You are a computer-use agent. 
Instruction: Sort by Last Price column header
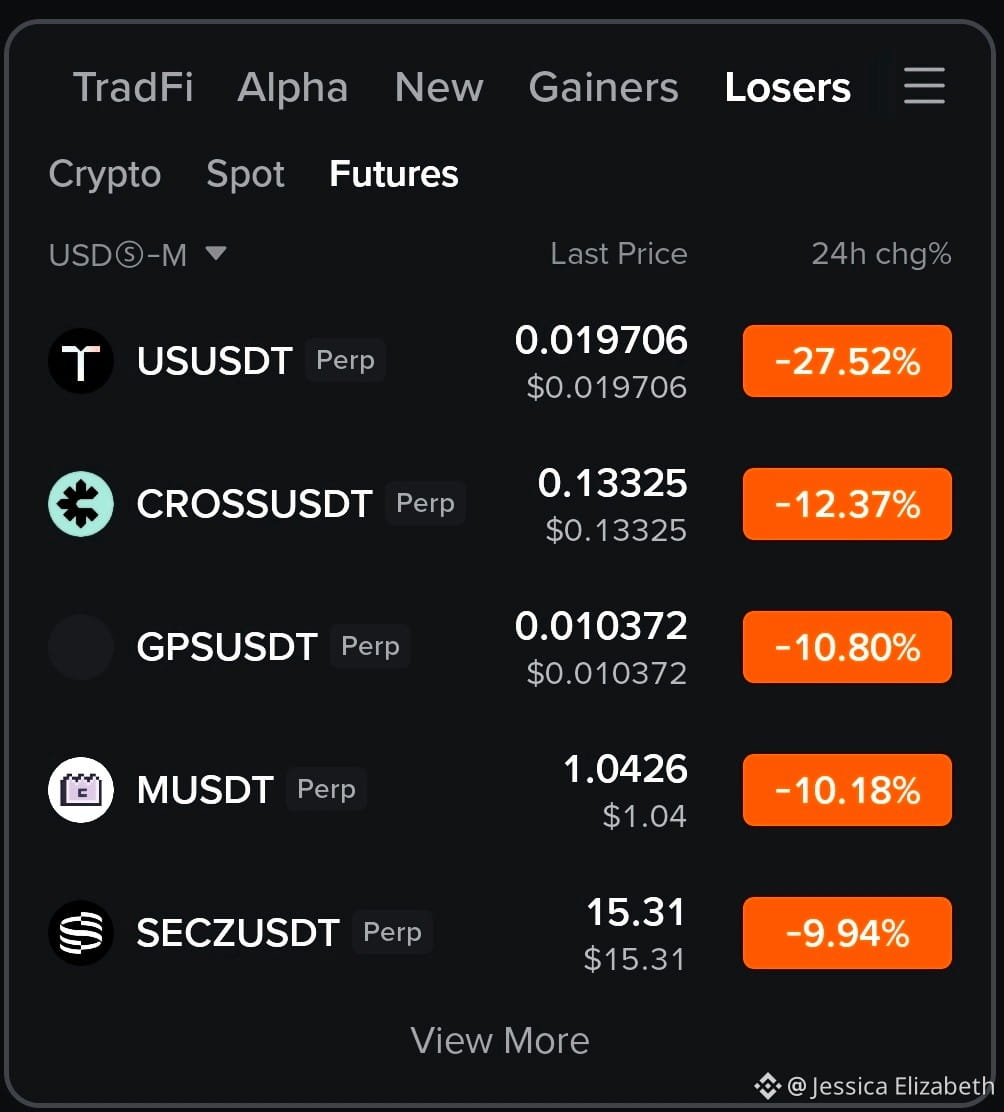pyautogui.click(x=619, y=254)
